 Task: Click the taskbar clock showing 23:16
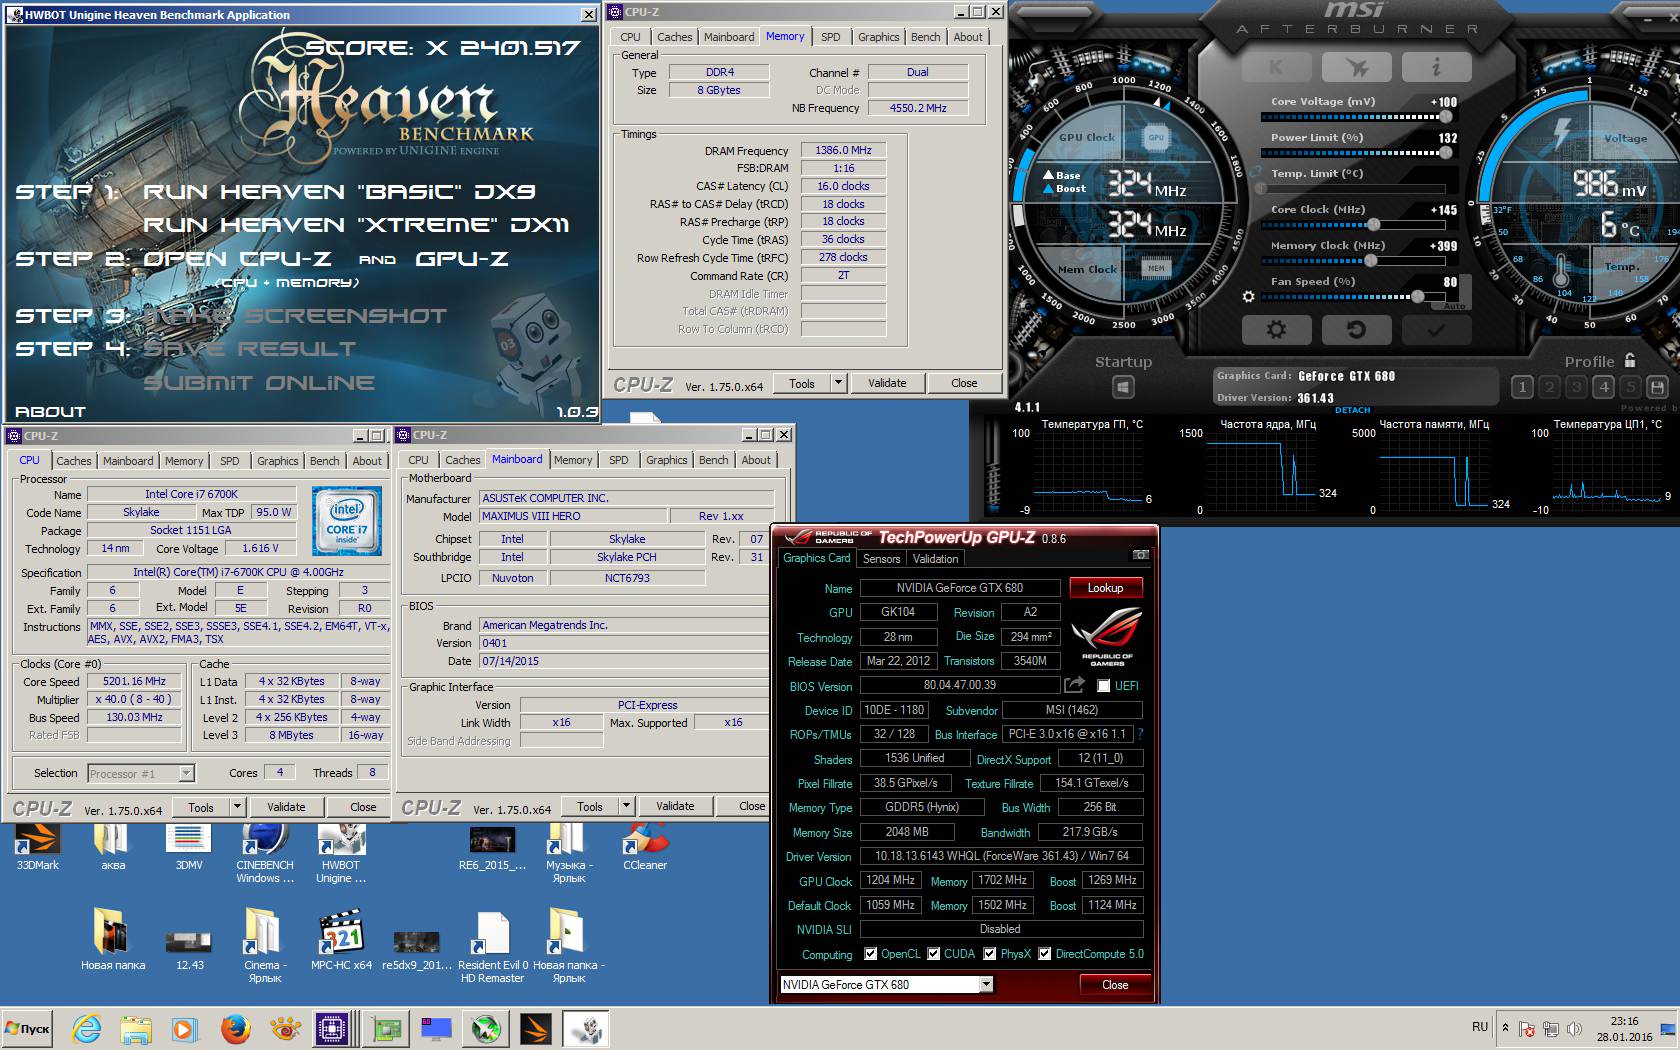click(1625, 1021)
